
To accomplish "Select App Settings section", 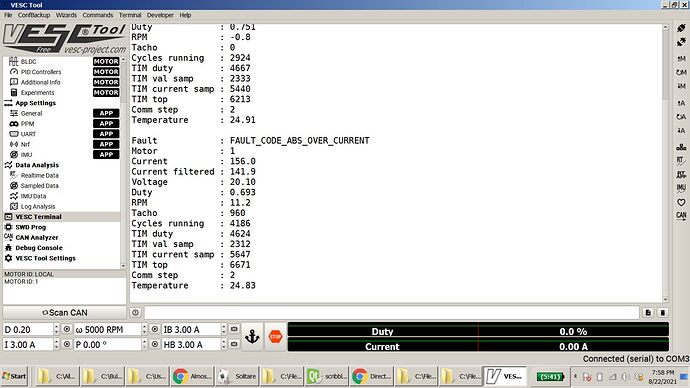I will click(62, 103).
